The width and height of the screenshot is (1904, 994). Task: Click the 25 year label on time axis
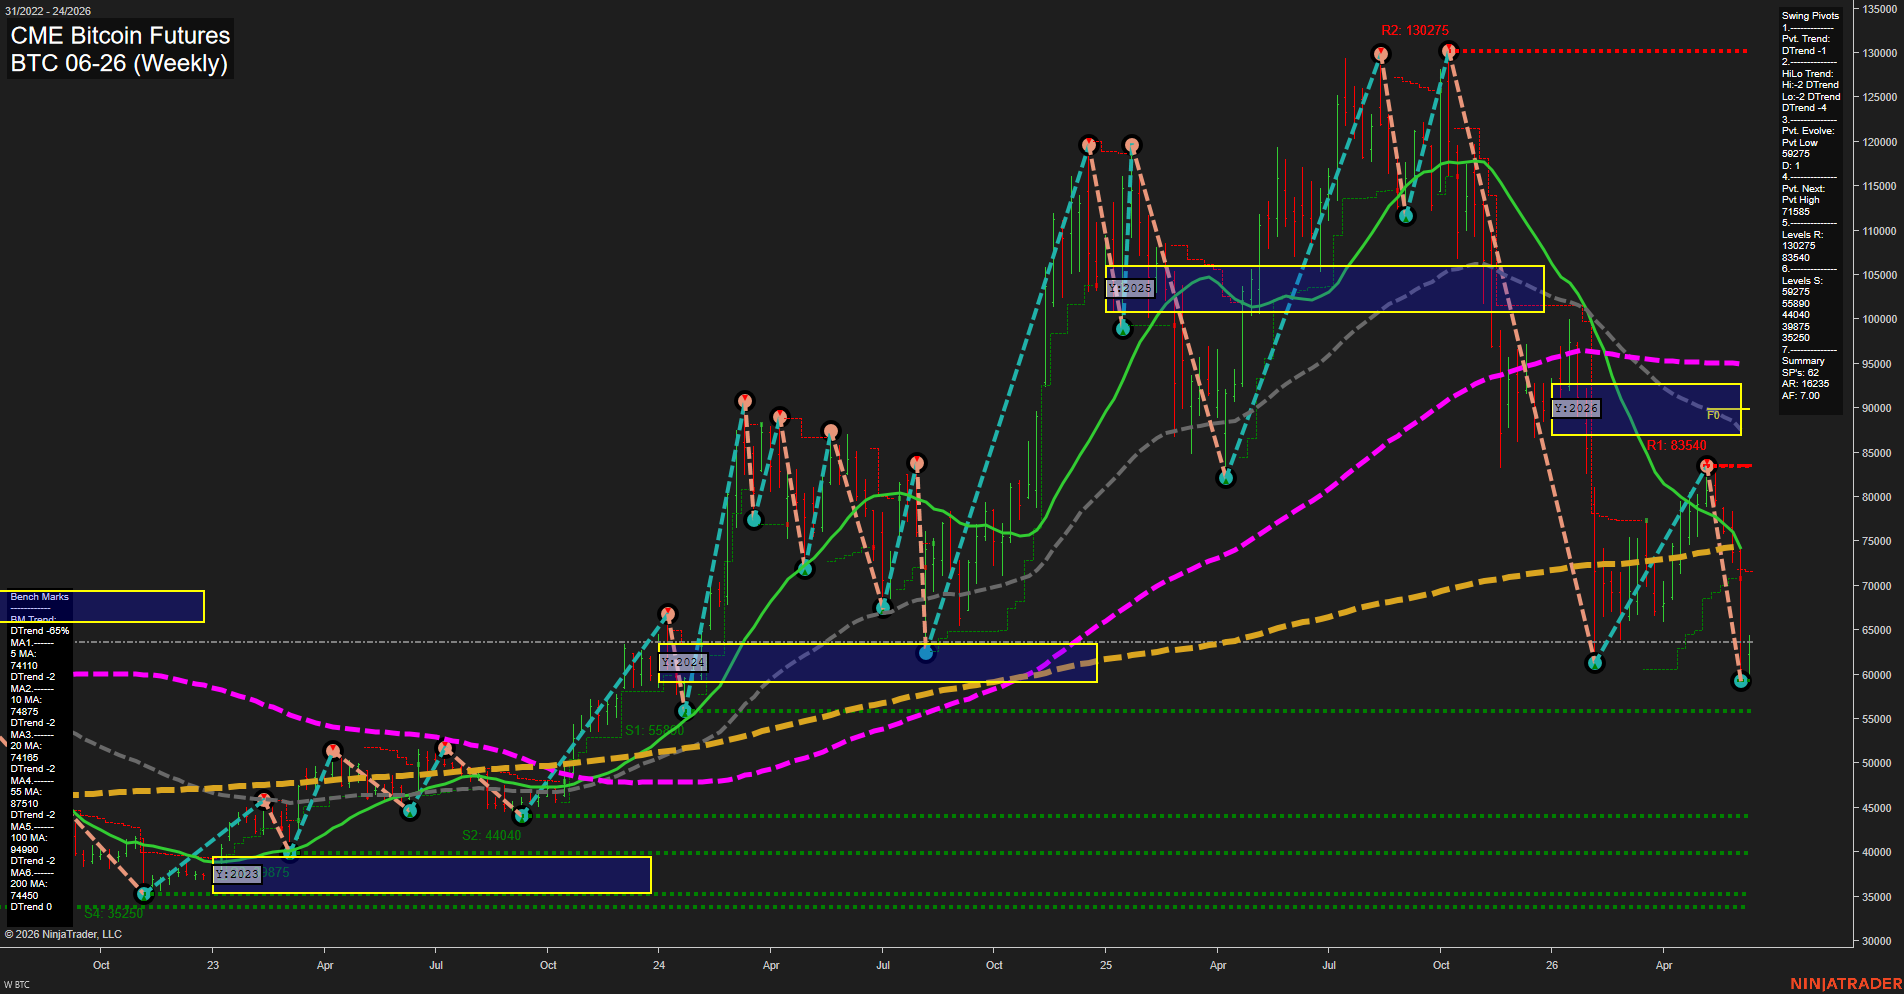pyautogui.click(x=1106, y=965)
